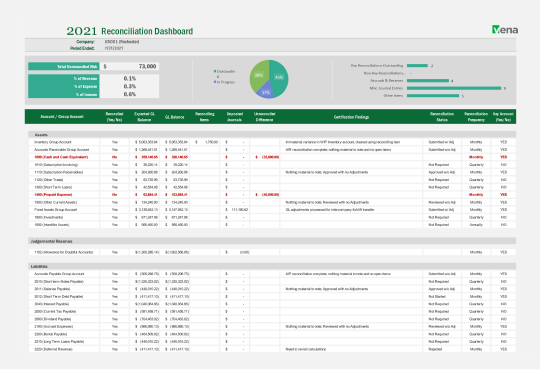Click the Vena logo
540x370 pixels.
click(505, 30)
